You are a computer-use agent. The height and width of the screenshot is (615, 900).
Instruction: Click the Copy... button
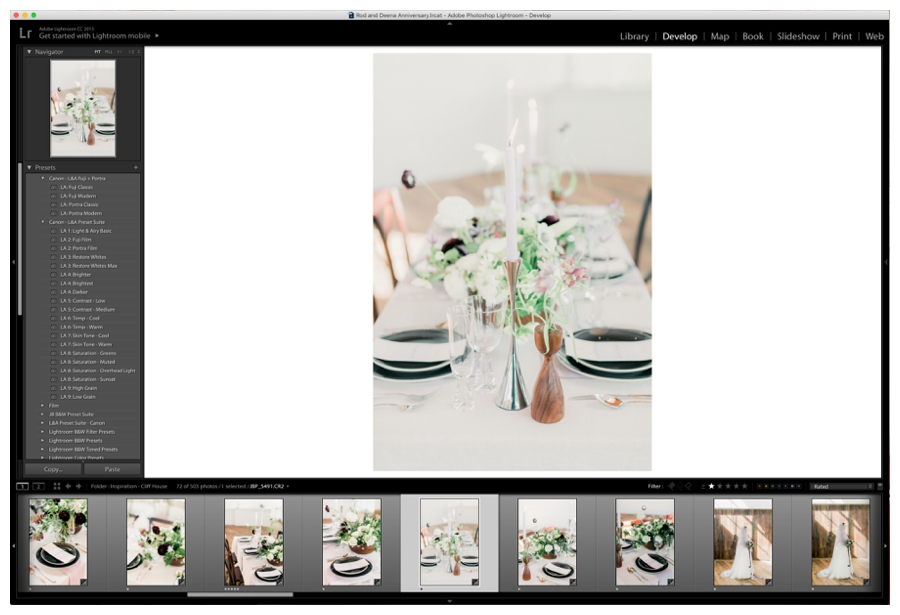click(53, 469)
